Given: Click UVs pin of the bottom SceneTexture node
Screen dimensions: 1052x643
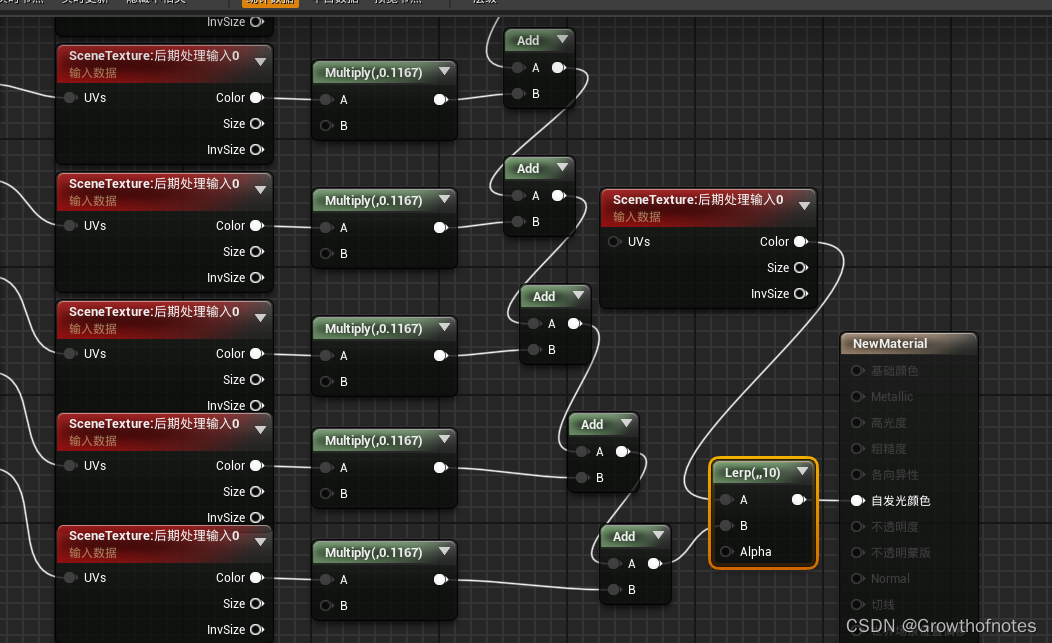Looking at the screenshot, I should pyautogui.click(x=70, y=578).
